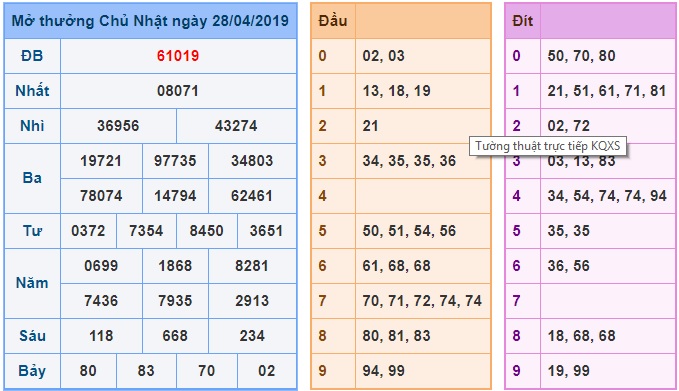The image size is (679, 391).
Task: Click fourth prize number 8450
Action: click(207, 231)
